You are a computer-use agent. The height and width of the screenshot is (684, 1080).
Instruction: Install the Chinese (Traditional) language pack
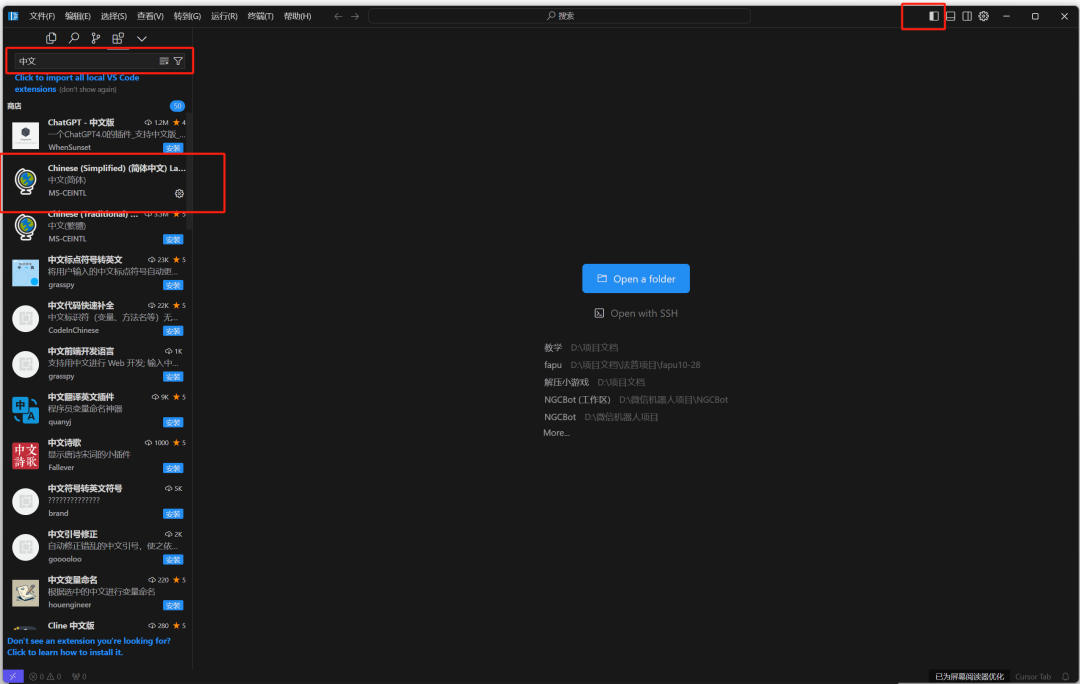pyautogui.click(x=173, y=240)
